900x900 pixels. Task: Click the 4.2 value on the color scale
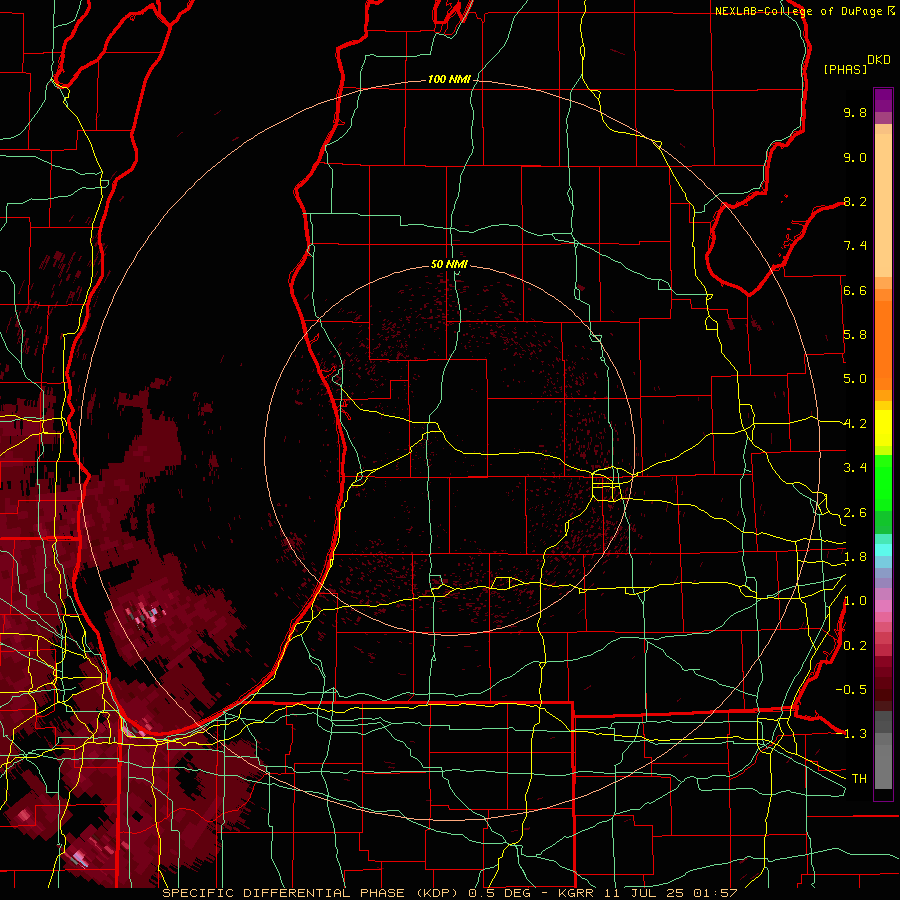pos(855,424)
